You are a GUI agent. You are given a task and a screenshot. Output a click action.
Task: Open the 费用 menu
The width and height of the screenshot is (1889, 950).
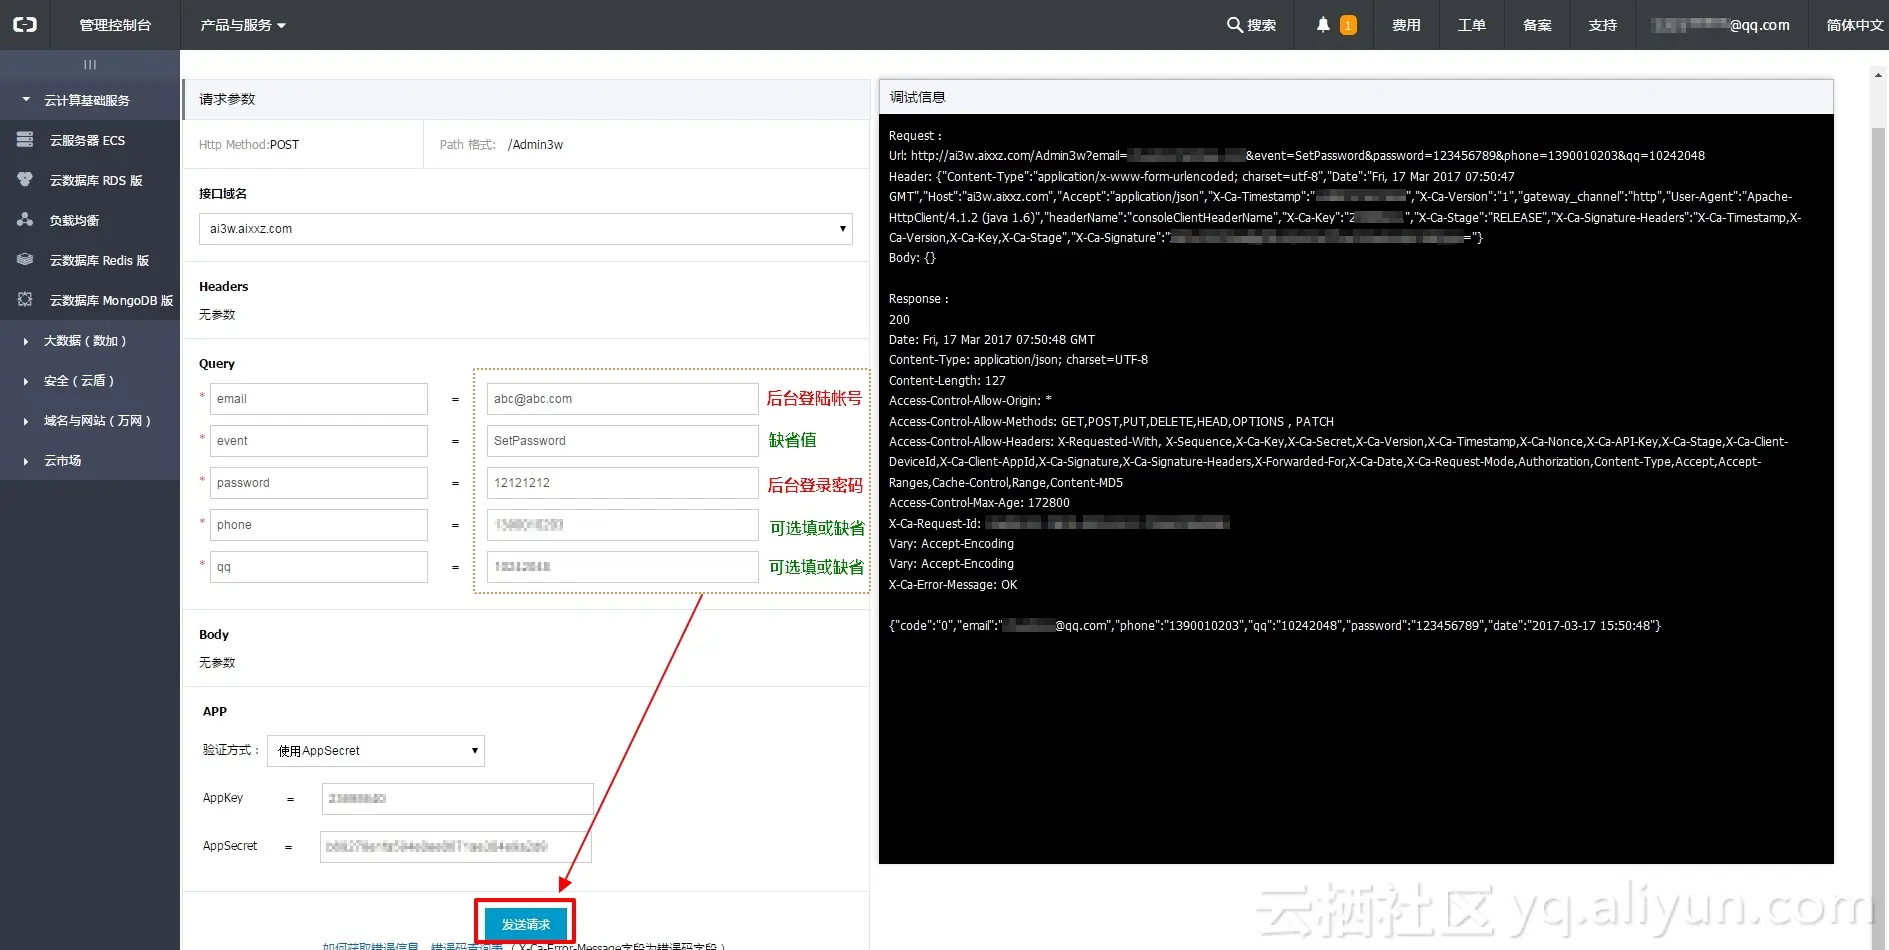pos(1406,25)
